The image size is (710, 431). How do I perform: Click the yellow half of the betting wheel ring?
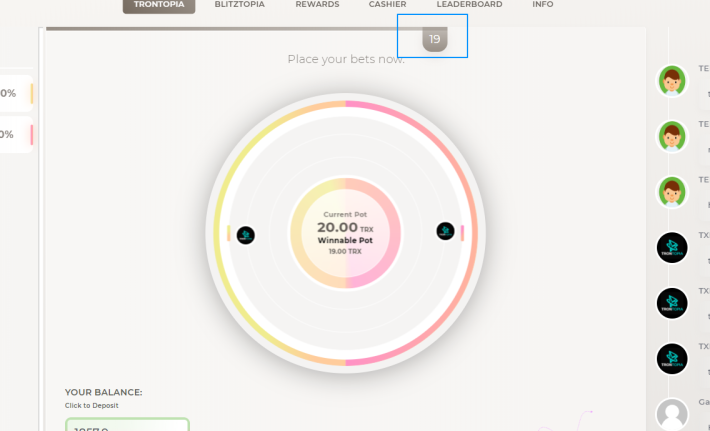pyautogui.click(x=218, y=233)
